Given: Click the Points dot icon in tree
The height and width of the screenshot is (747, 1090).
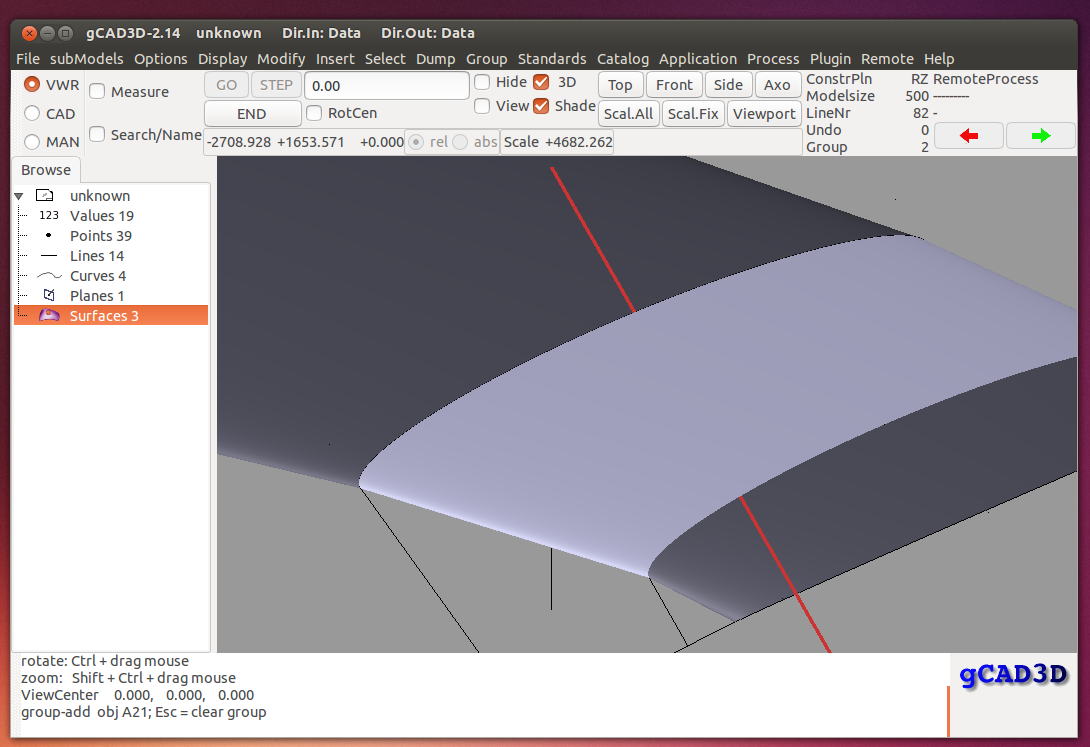Looking at the screenshot, I should [x=49, y=236].
